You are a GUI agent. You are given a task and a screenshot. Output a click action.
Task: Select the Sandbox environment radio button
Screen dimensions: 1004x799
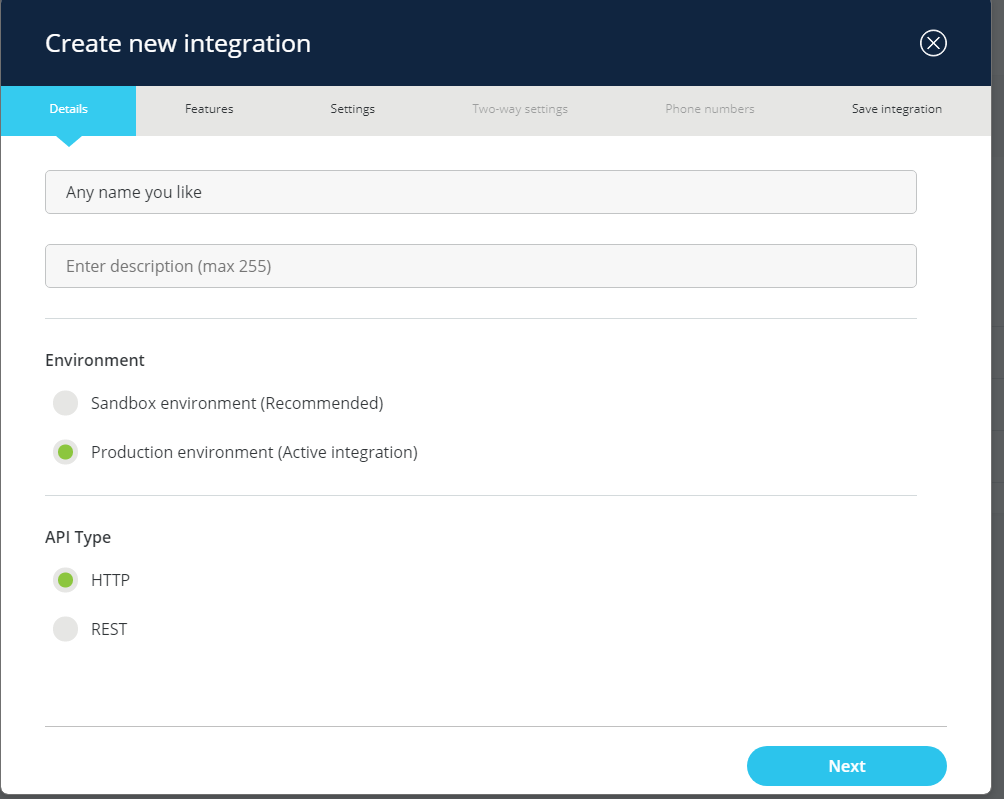65,403
